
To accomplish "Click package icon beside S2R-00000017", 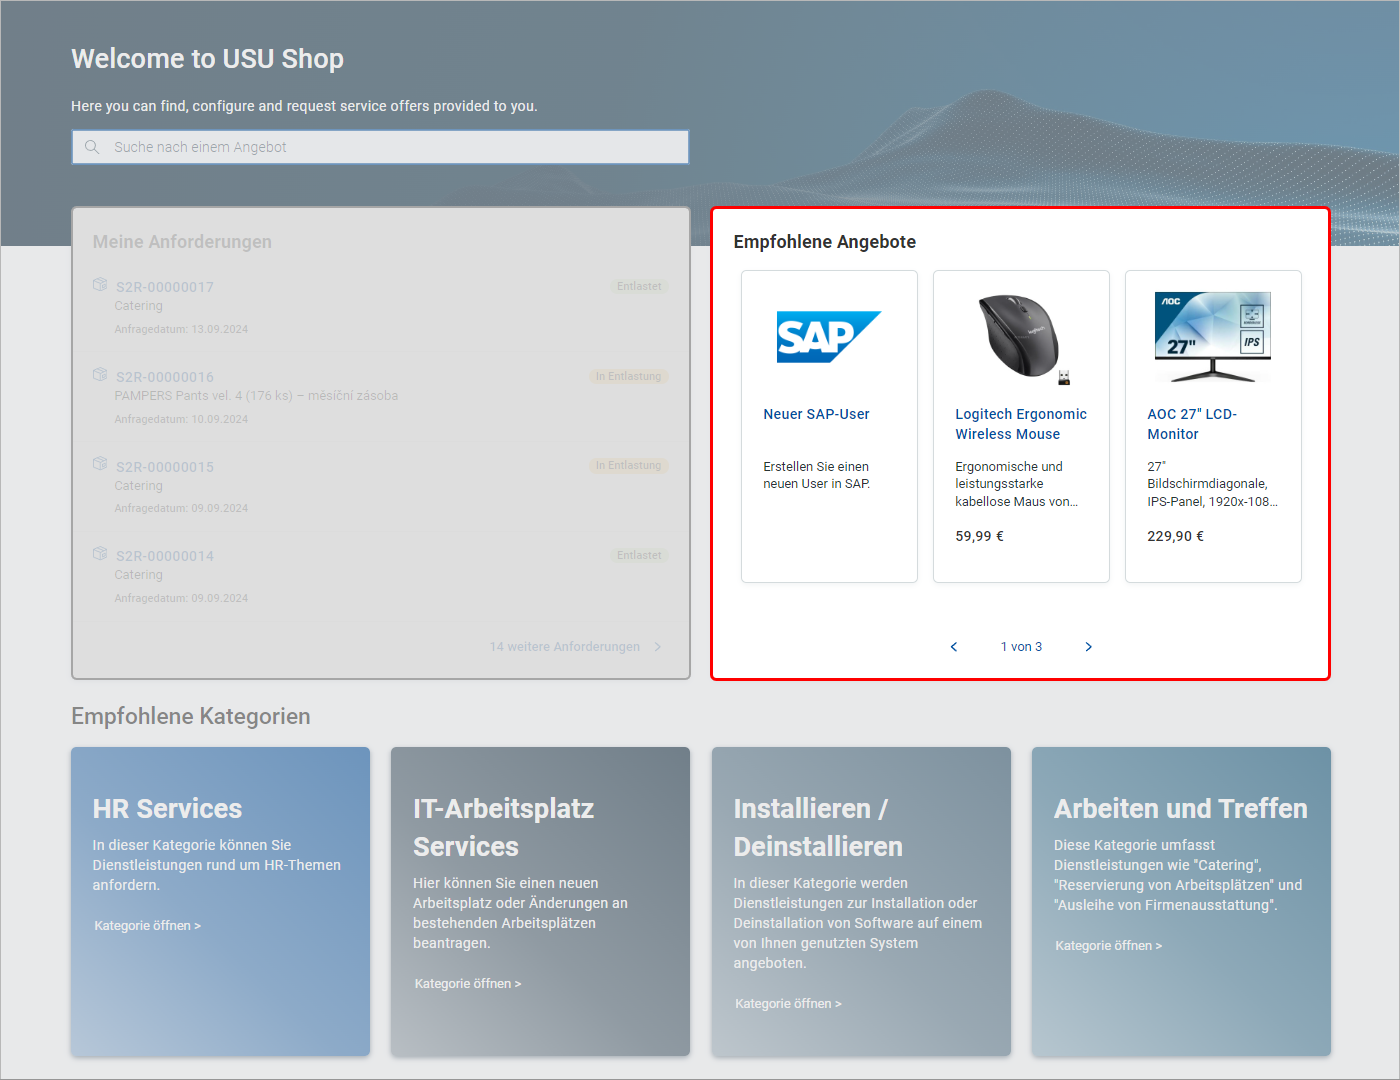I will tap(100, 285).
